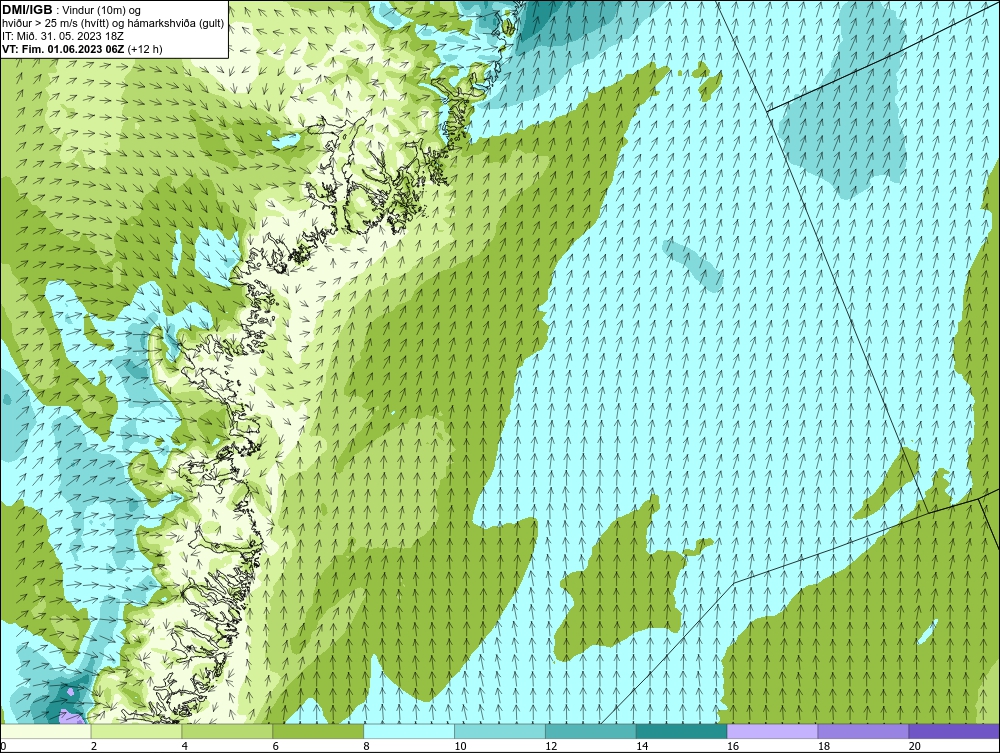1000x753 pixels.
Task: Click the legend scale value "10"
Action: [460, 746]
